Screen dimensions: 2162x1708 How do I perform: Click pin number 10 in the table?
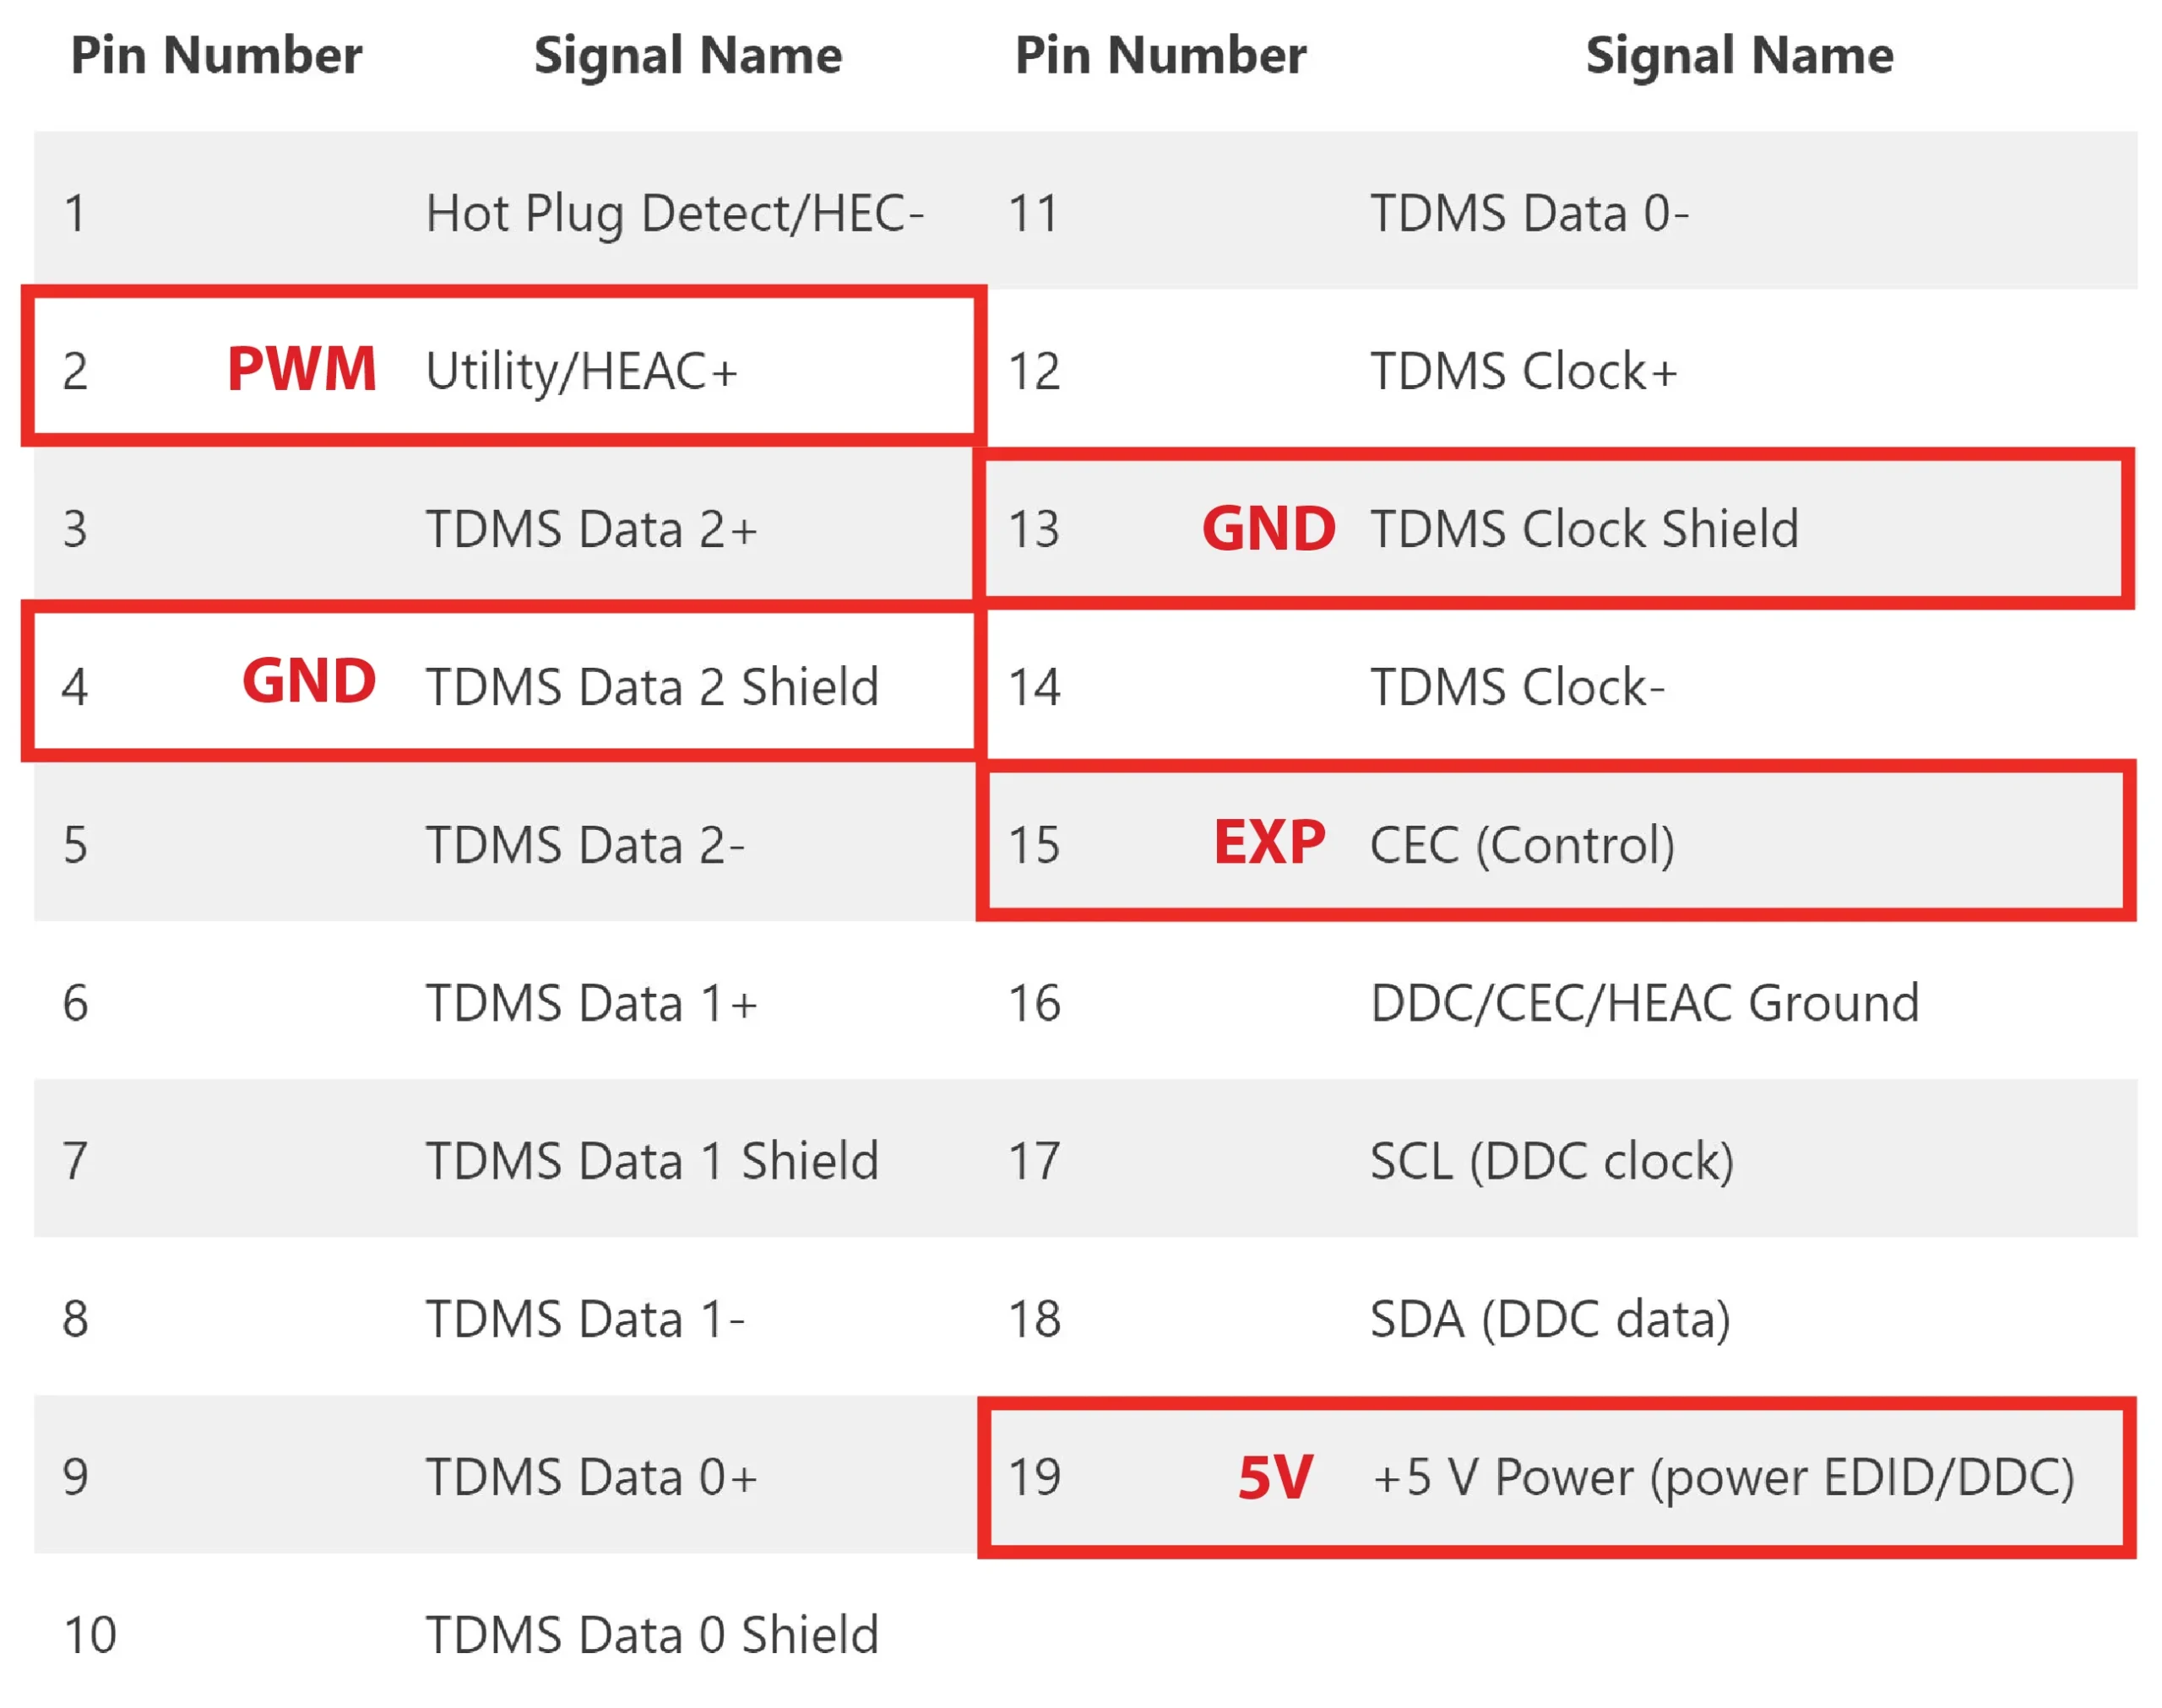coord(90,1635)
